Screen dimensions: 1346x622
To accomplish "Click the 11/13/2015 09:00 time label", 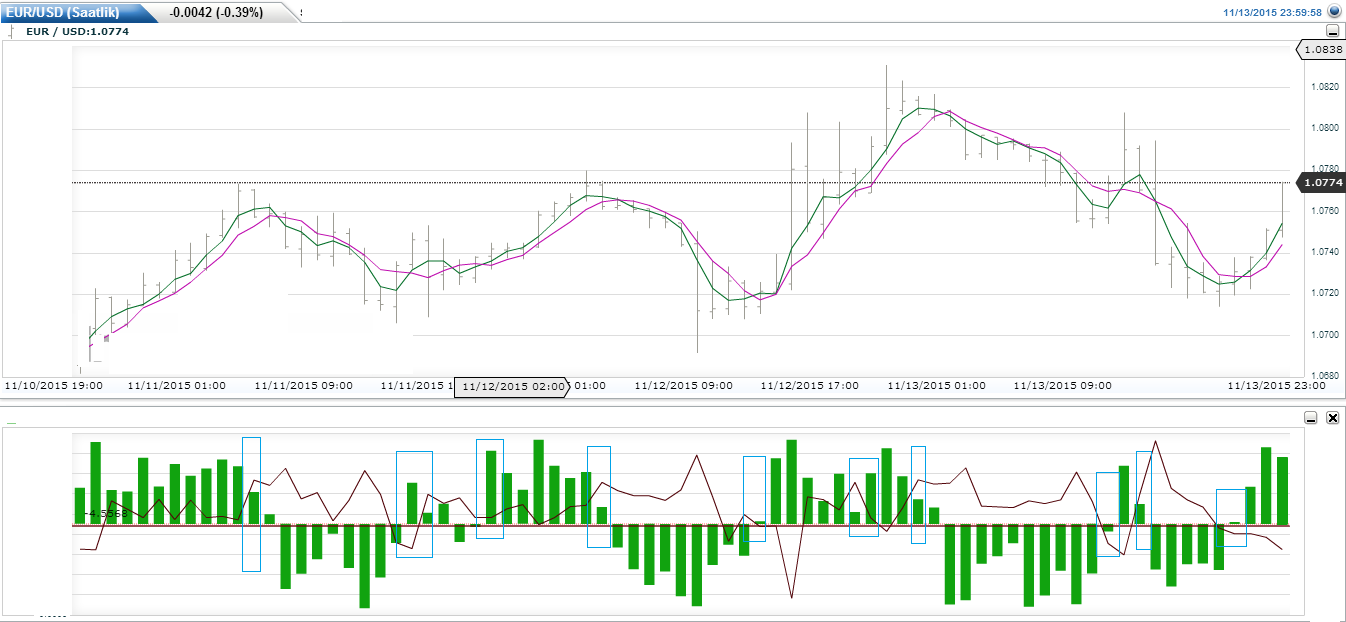I will tap(1063, 385).
